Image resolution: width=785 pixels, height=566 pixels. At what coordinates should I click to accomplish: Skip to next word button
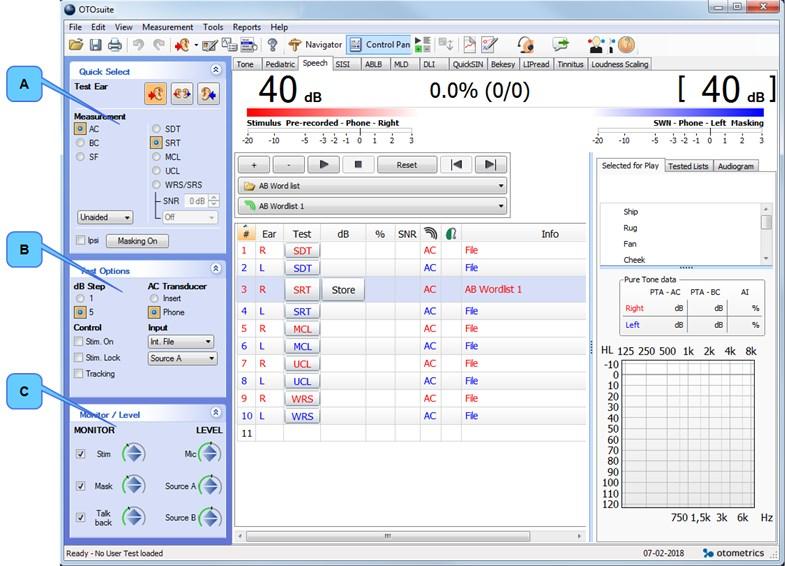tap(490, 165)
